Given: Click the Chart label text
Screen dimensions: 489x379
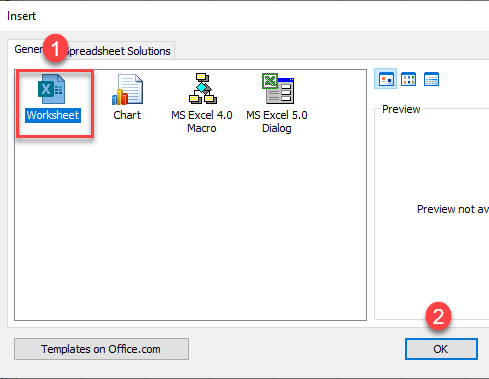Looking at the screenshot, I should click(x=127, y=115).
